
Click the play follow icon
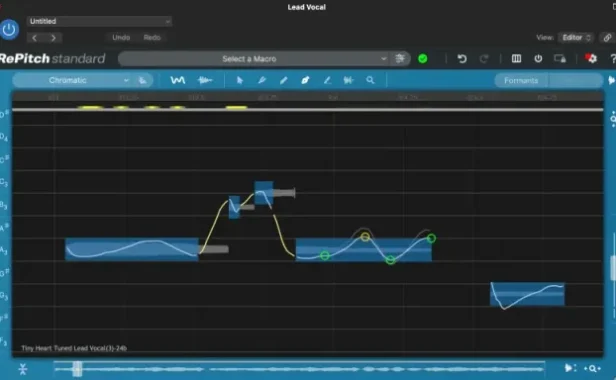coord(570,368)
